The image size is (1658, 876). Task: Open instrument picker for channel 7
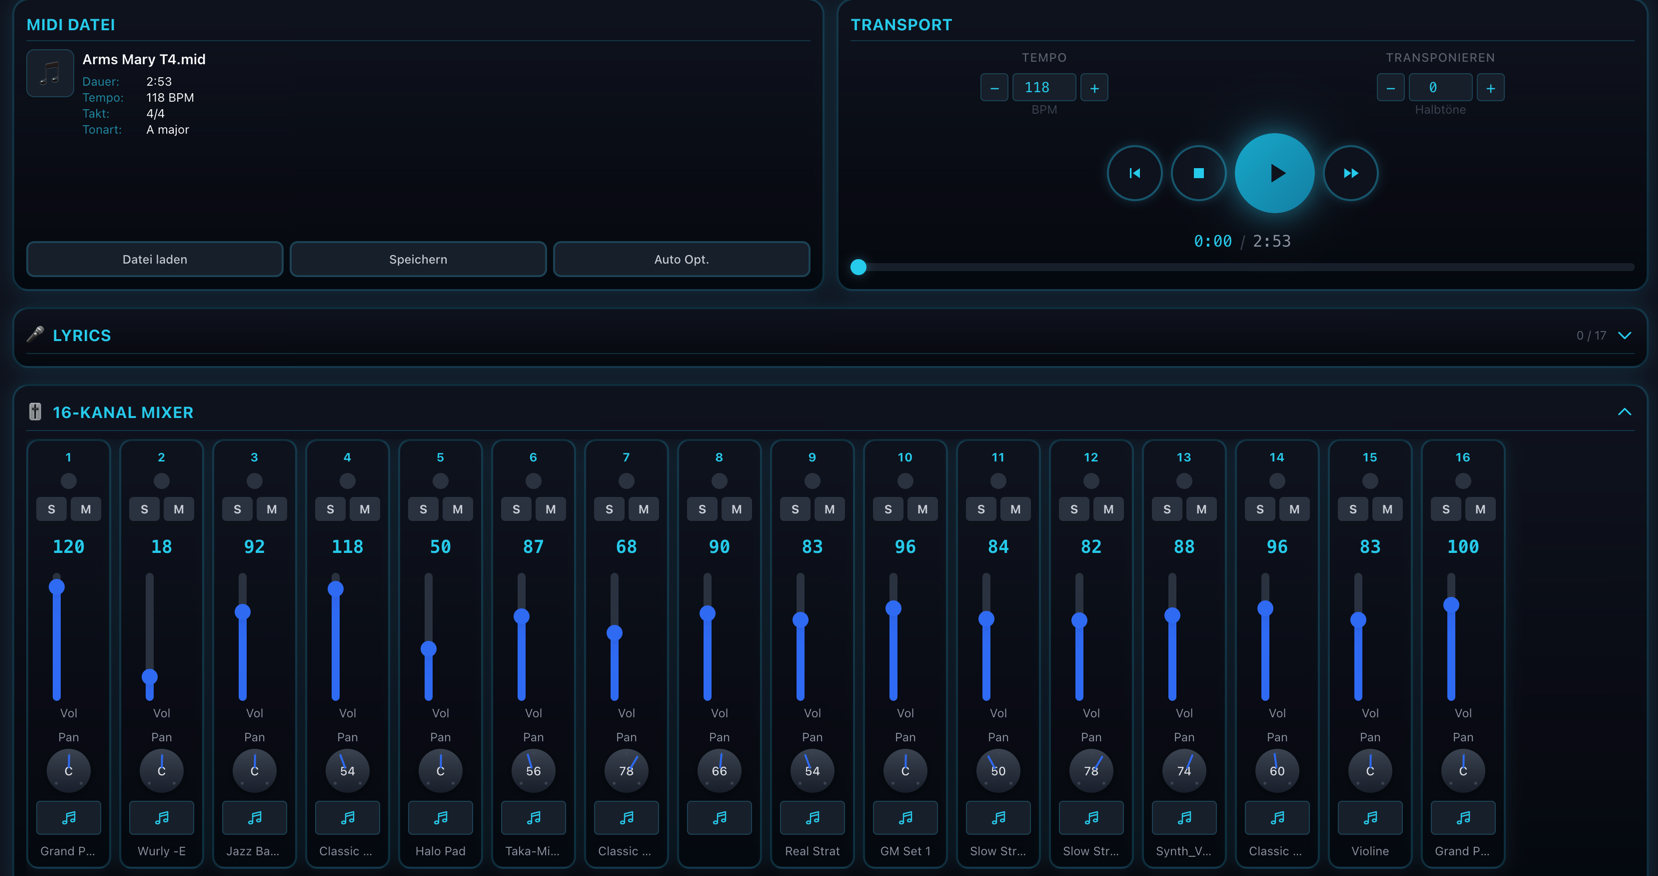pos(626,818)
